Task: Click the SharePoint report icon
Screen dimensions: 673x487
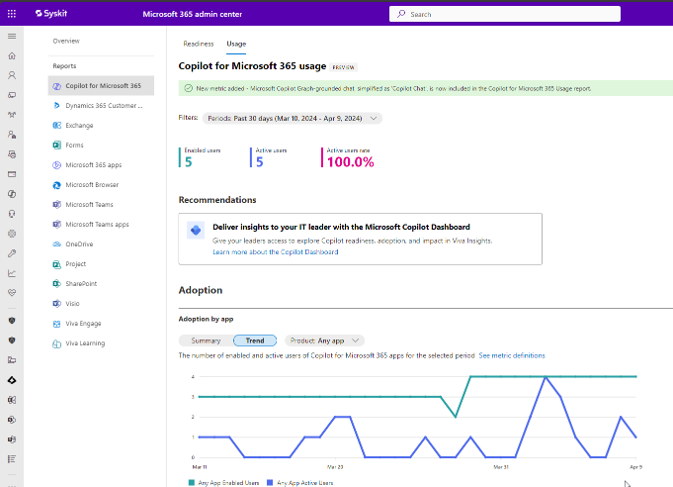Action: point(57,284)
